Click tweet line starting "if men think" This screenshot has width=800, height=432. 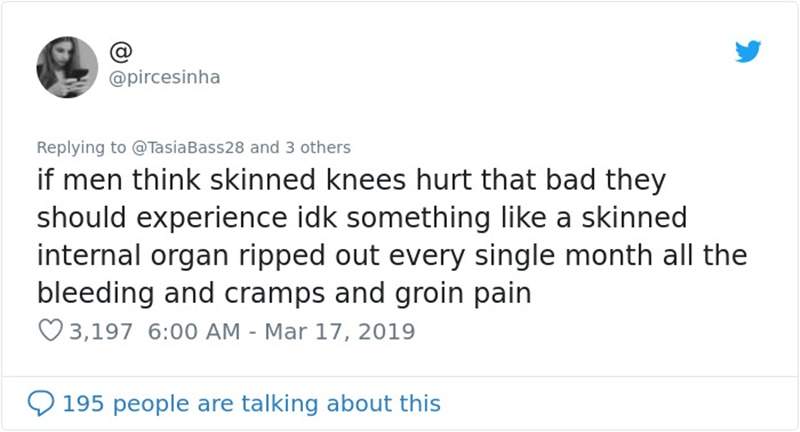[350, 183]
